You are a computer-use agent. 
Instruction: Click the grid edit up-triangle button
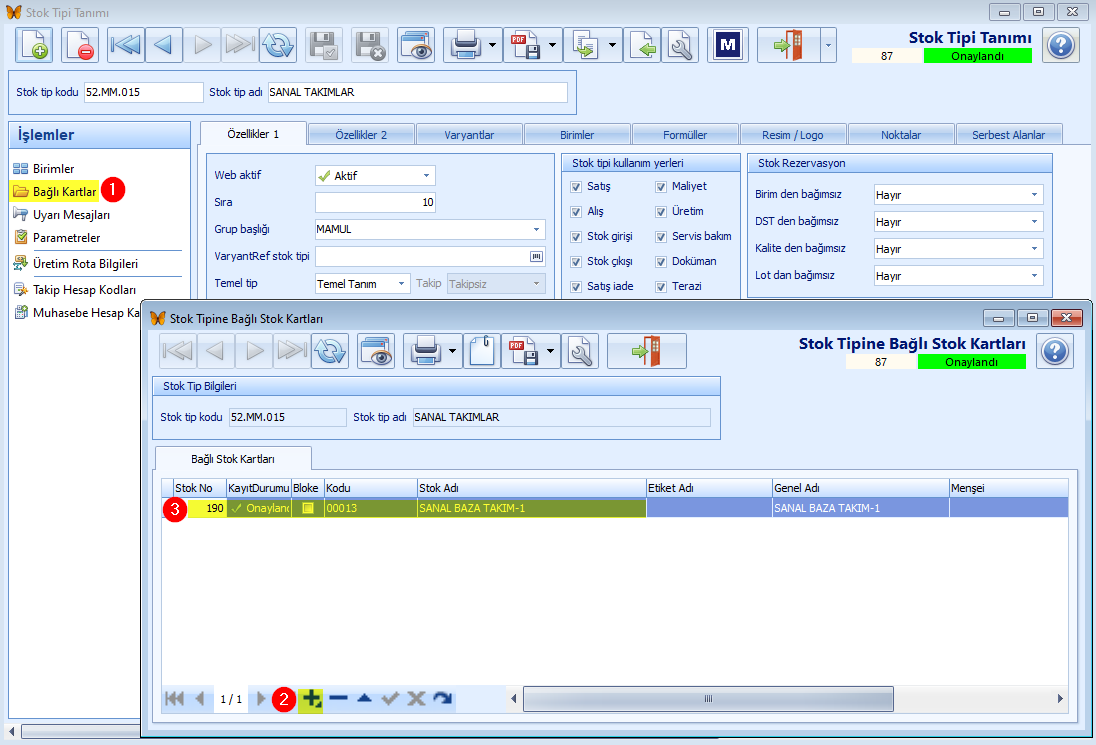(x=364, y=698)
